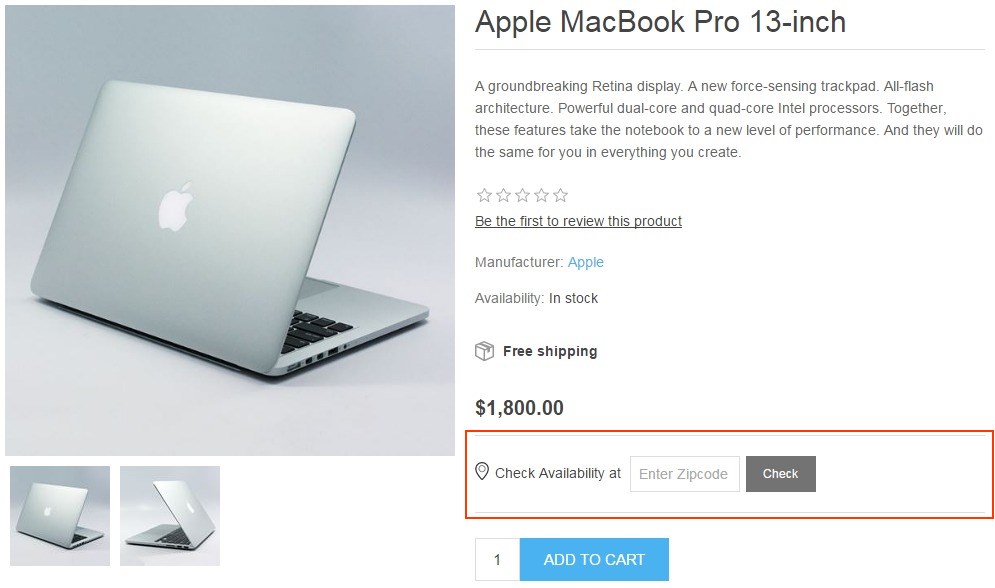Click the $1,800.00 price text
Screen dimensions: 995x588
click(x=519, y=408)
